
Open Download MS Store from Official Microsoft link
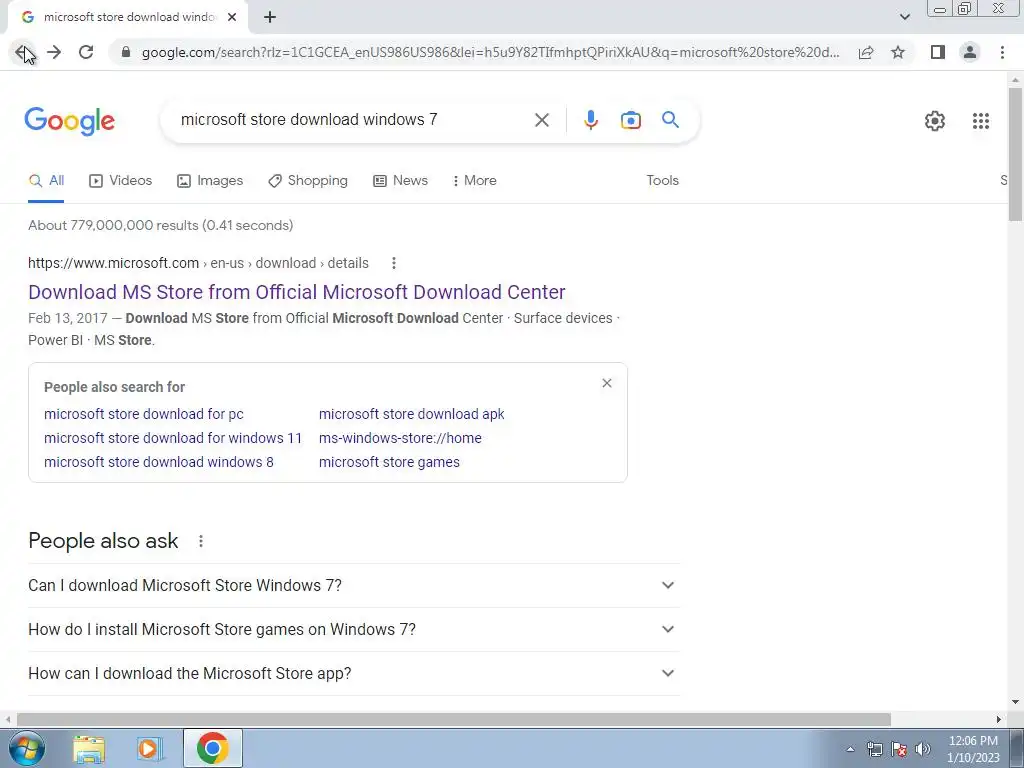(x=296, y=292)
